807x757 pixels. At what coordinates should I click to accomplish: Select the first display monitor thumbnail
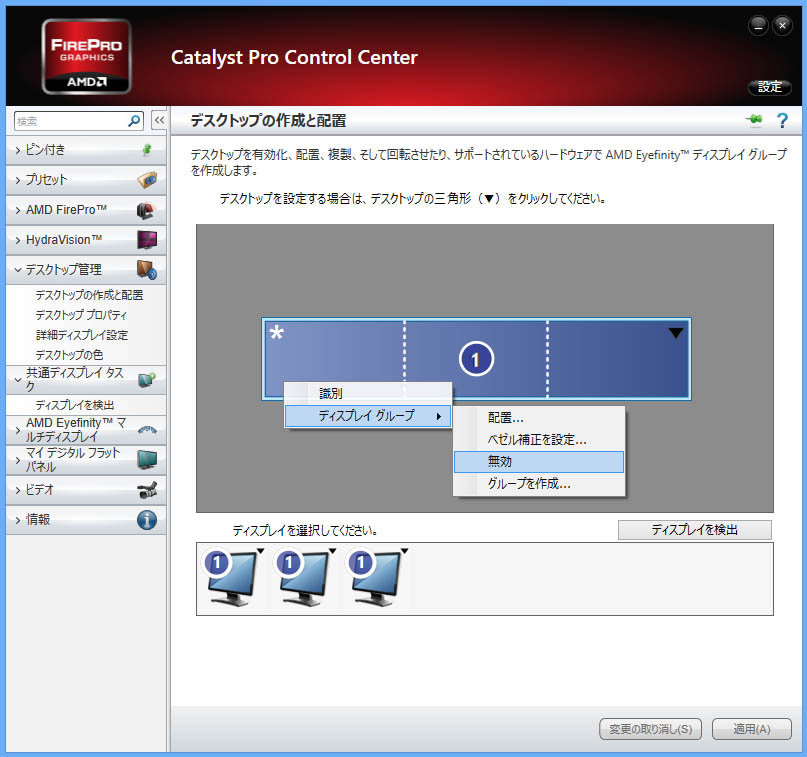point(231,577)
